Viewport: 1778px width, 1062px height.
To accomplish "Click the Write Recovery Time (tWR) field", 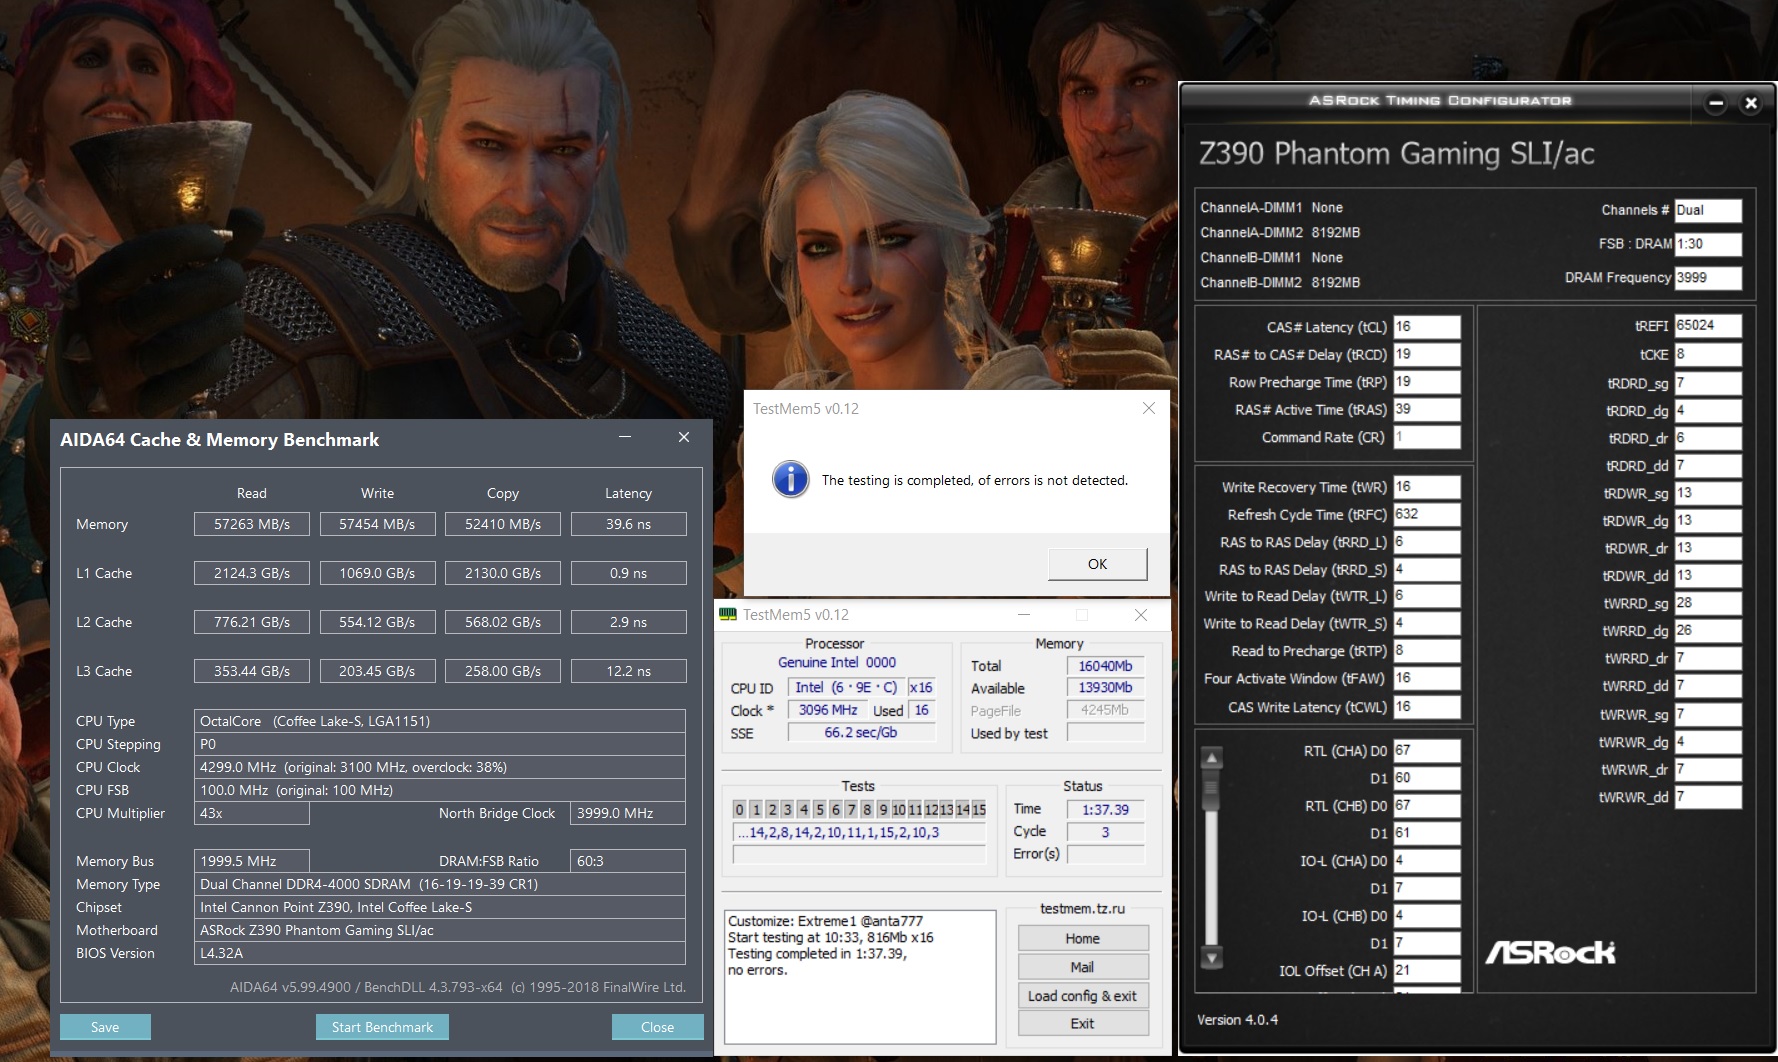I will pos(1427,487).
